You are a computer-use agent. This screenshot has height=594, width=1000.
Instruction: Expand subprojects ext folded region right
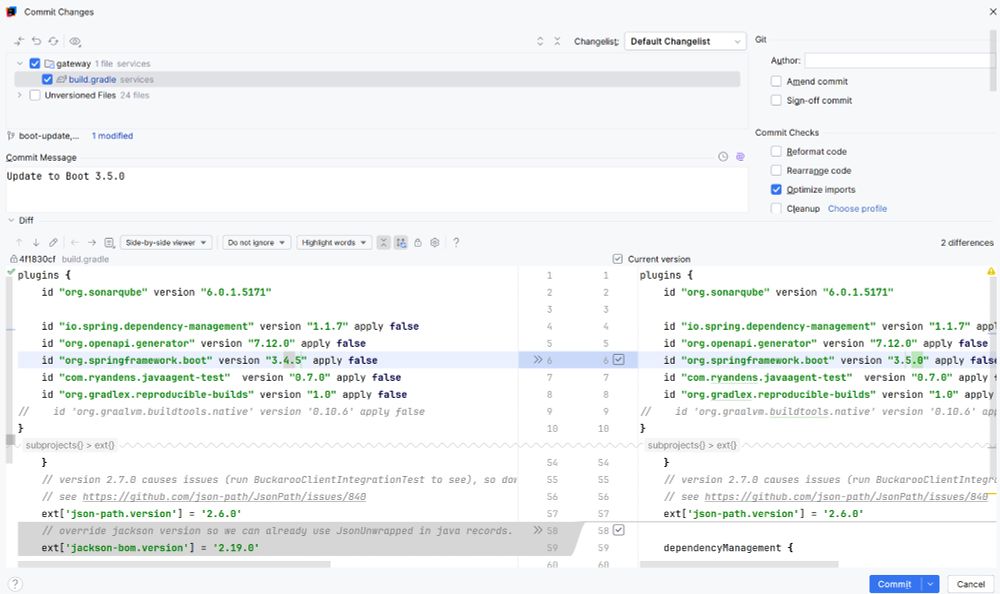point(692,445)
